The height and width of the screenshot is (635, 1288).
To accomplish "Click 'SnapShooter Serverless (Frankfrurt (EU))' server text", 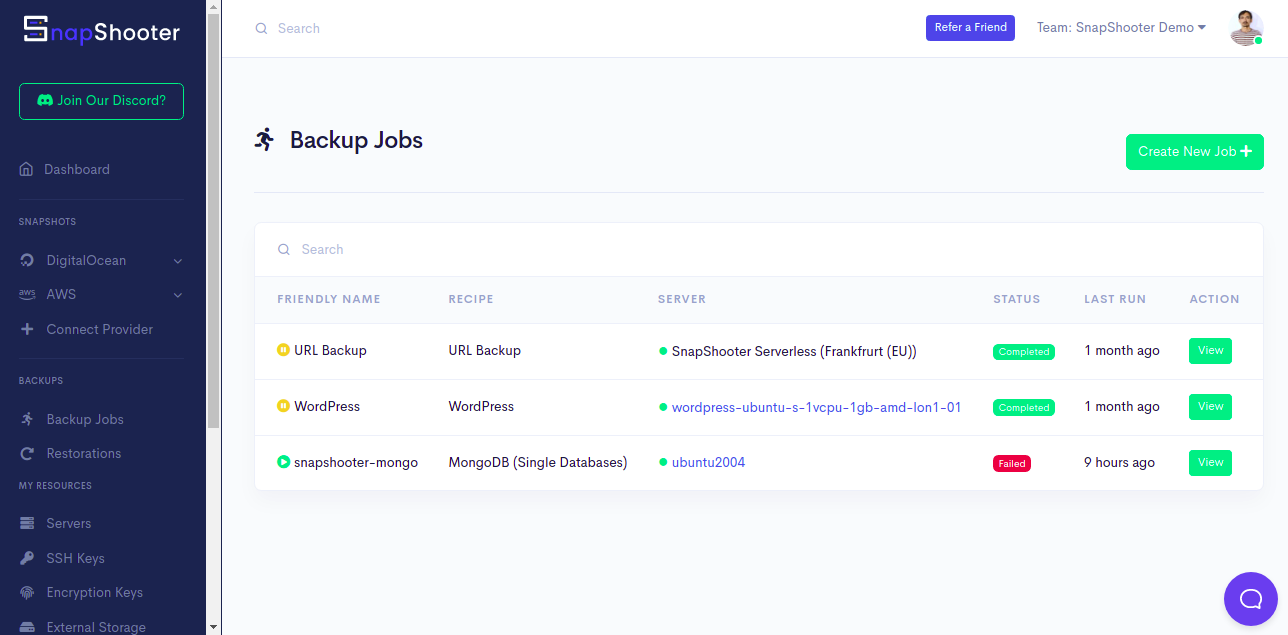I will [794, 351].
